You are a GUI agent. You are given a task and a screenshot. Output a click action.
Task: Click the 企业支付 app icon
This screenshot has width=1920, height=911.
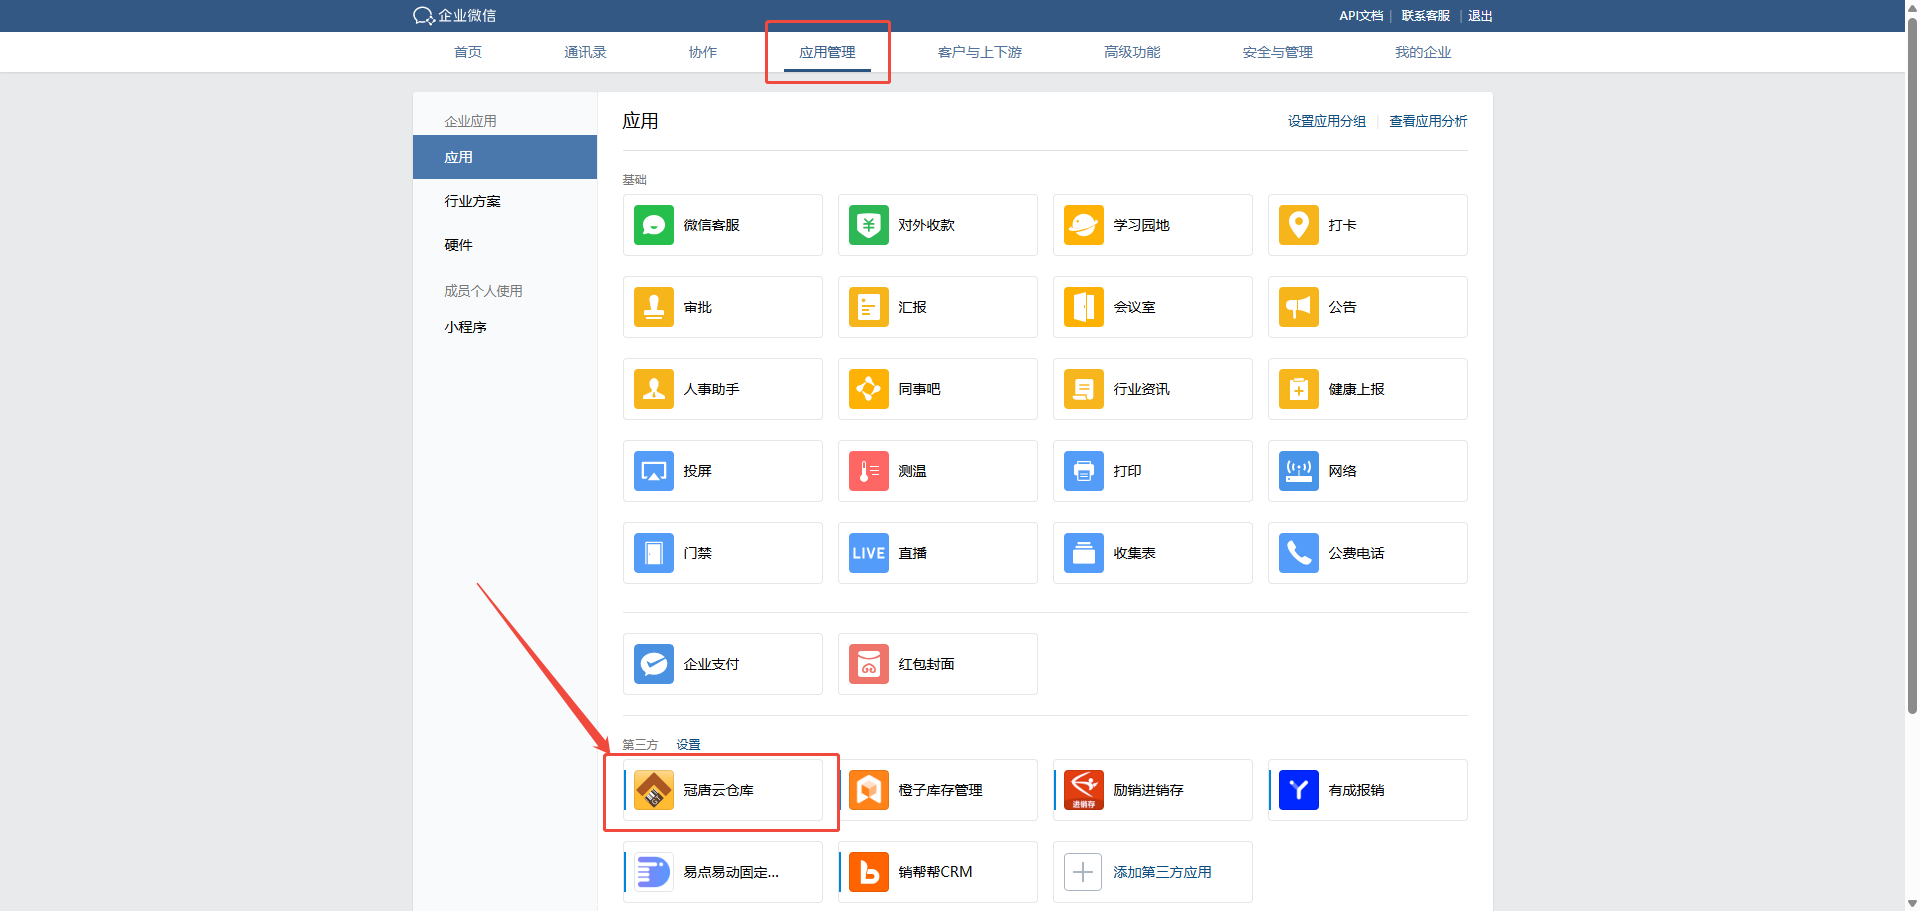[x=653, y=664]
